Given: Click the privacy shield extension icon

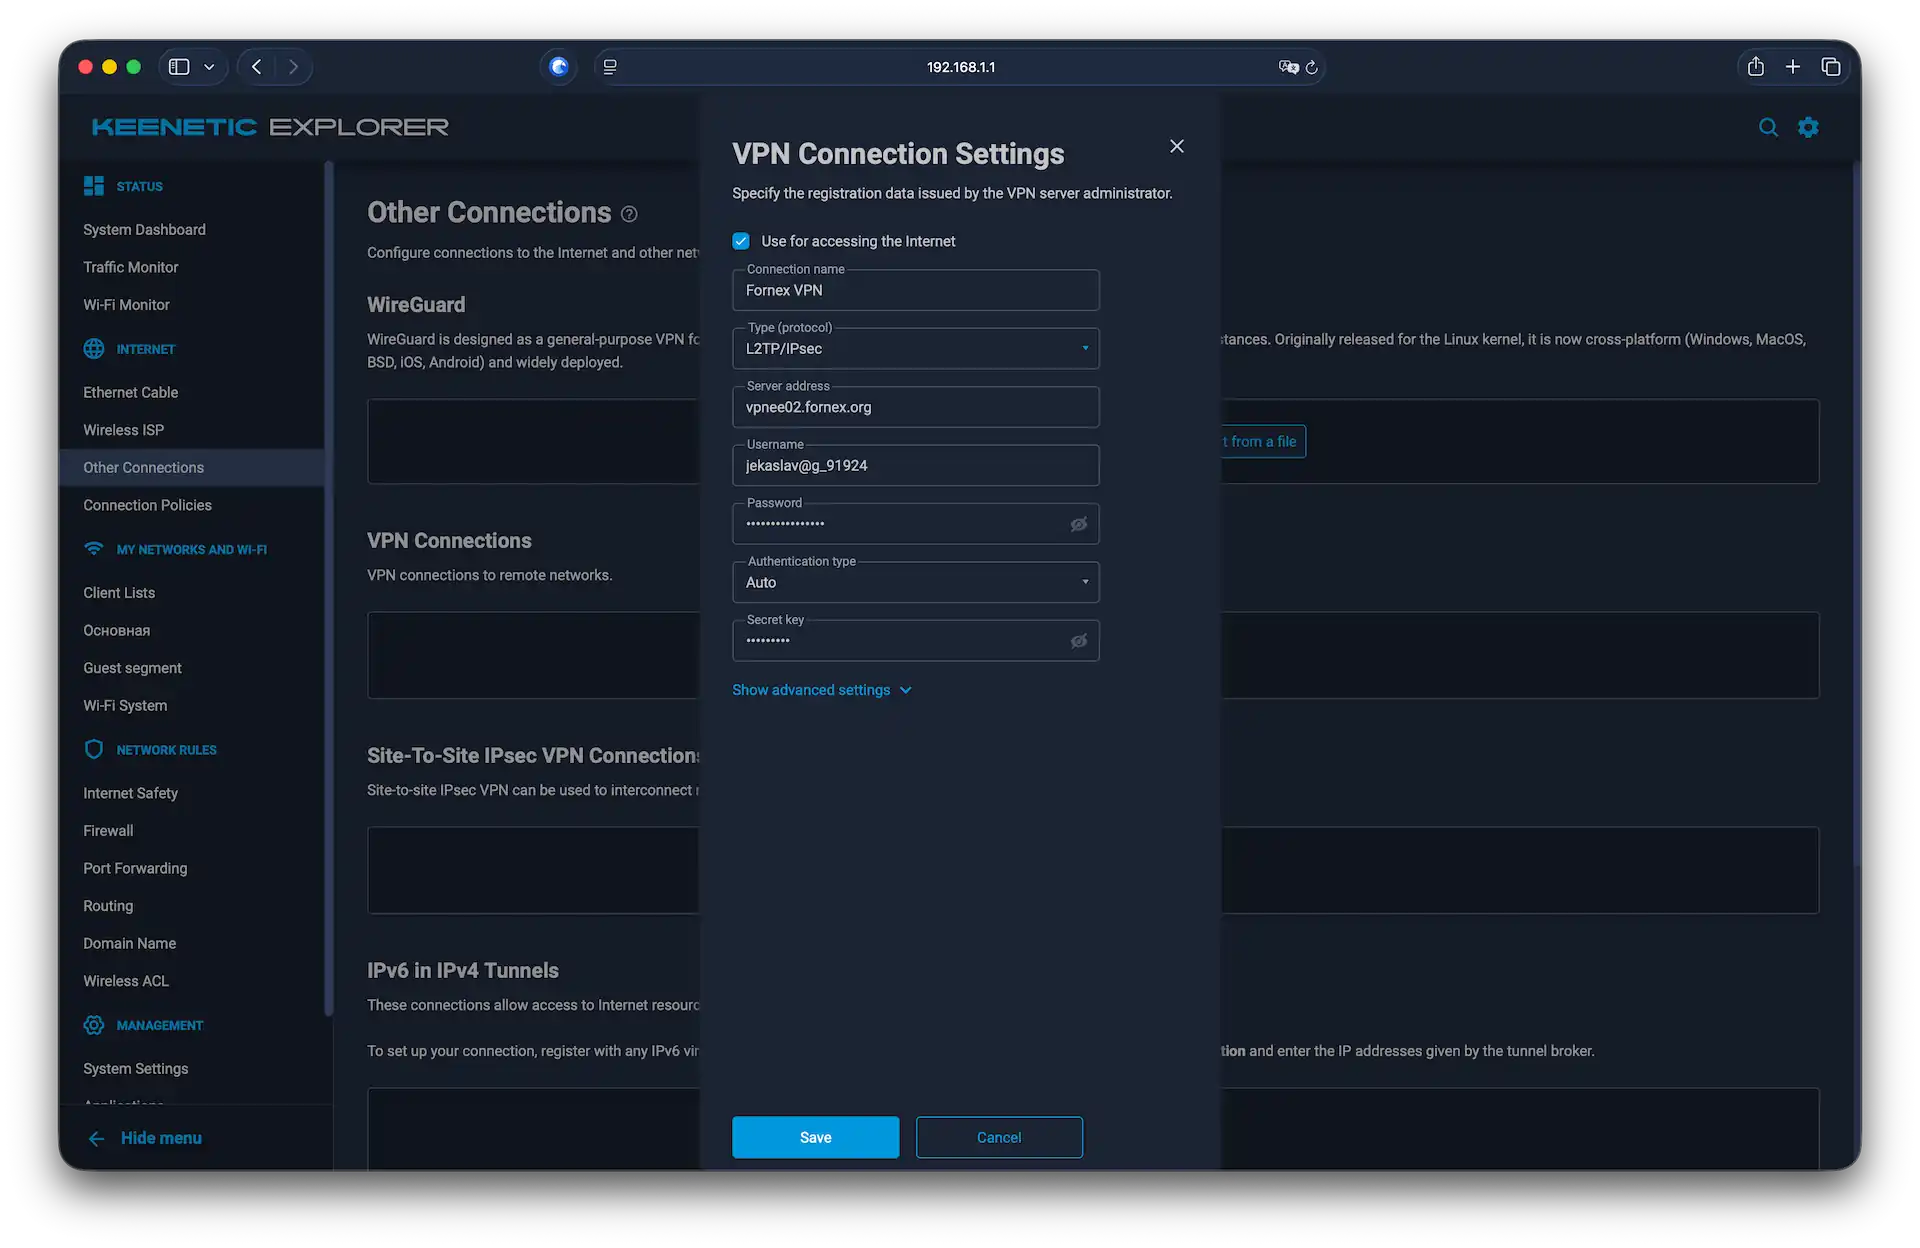Looking at the screenshot, I should click(x=559, y=67).
